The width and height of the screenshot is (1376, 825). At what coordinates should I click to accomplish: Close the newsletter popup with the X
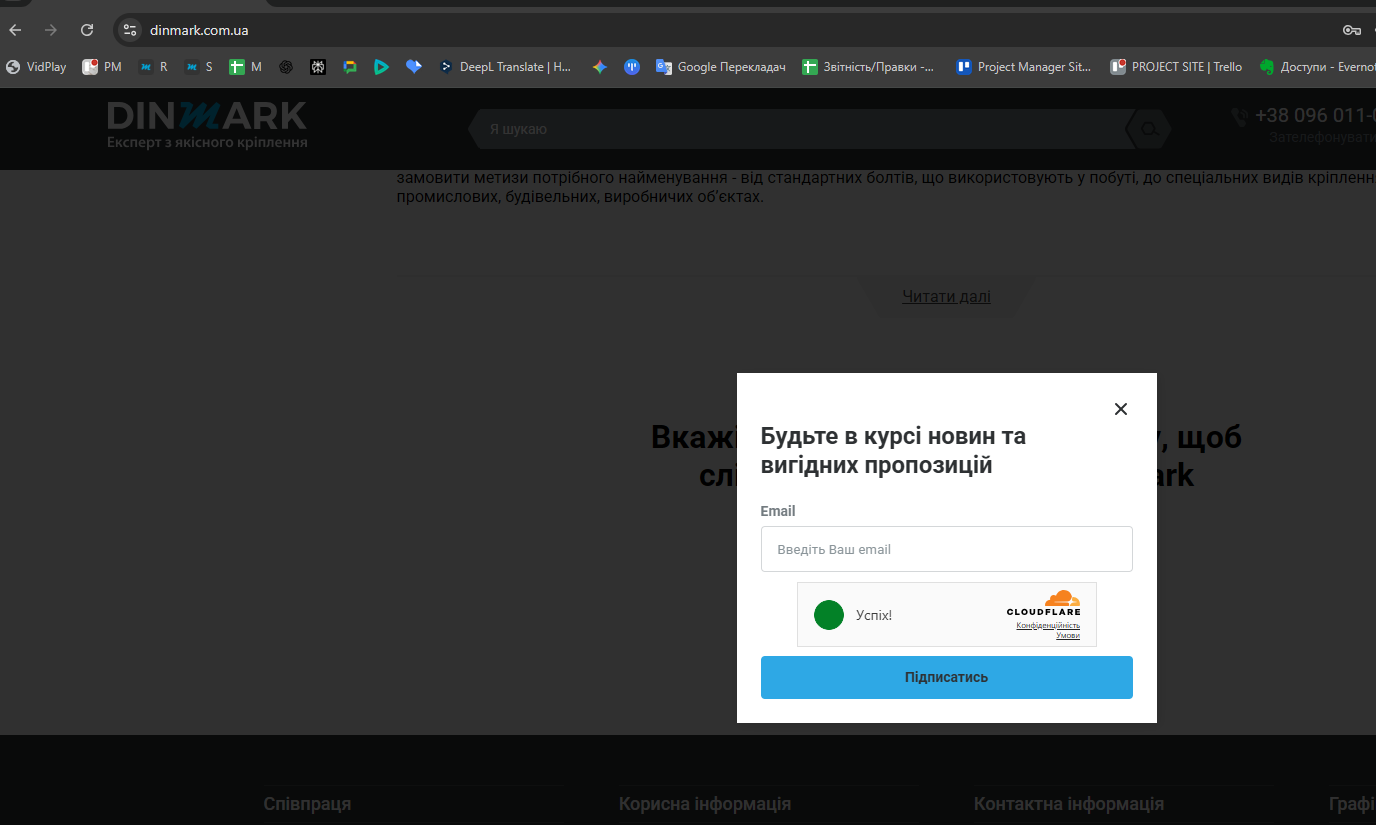pos(1121,409)
